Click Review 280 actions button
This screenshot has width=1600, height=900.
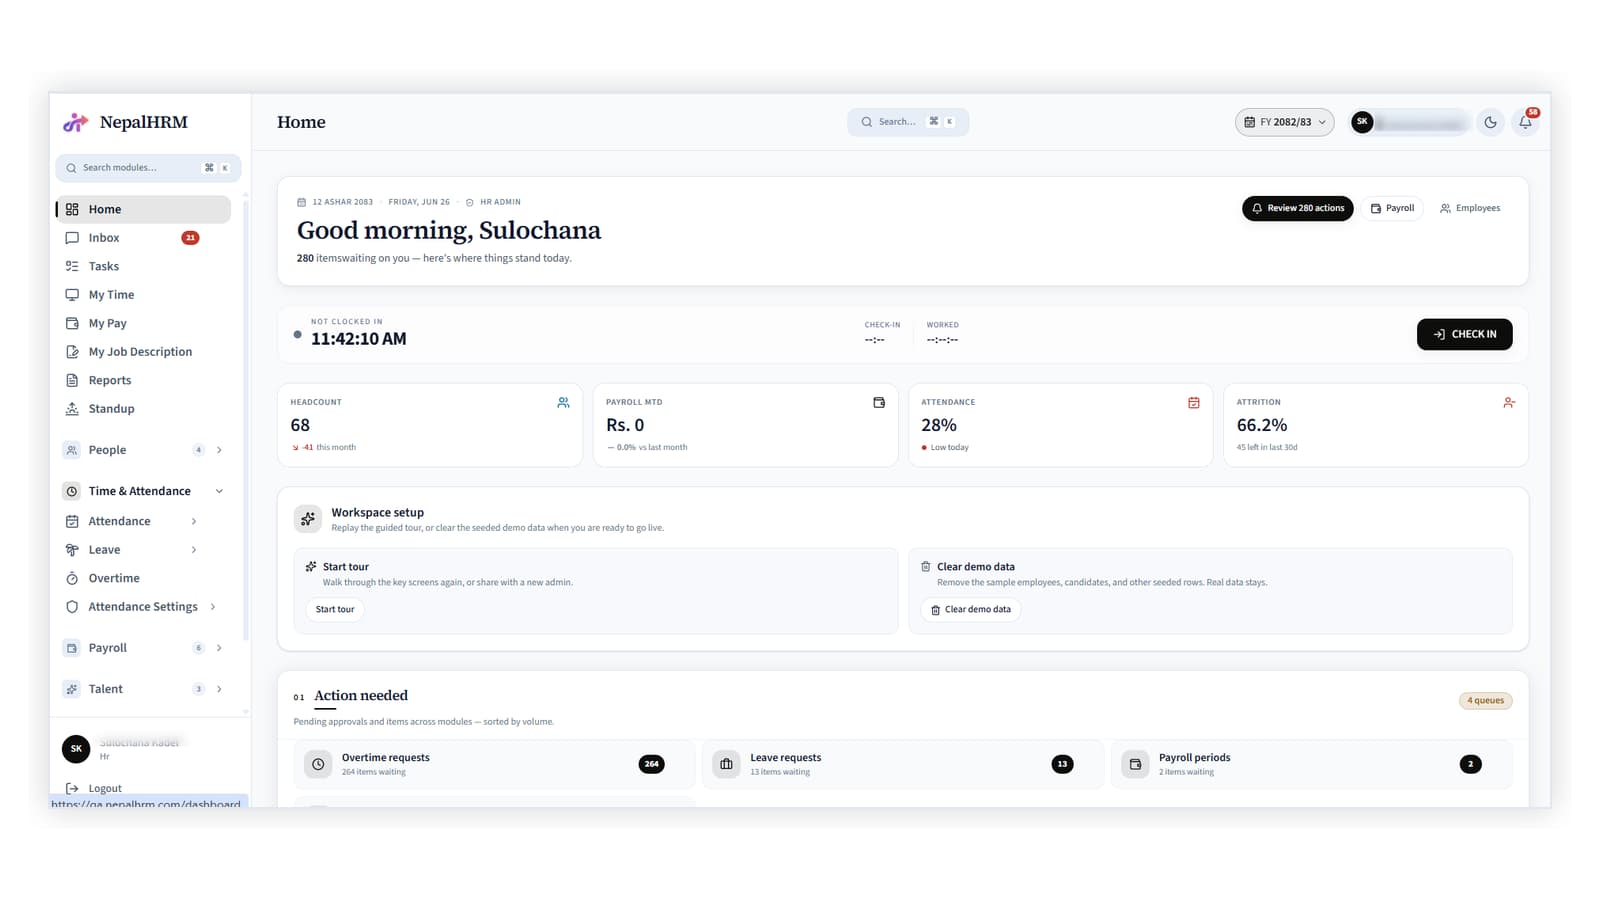pyautogui.click(x=1298, y=208)
